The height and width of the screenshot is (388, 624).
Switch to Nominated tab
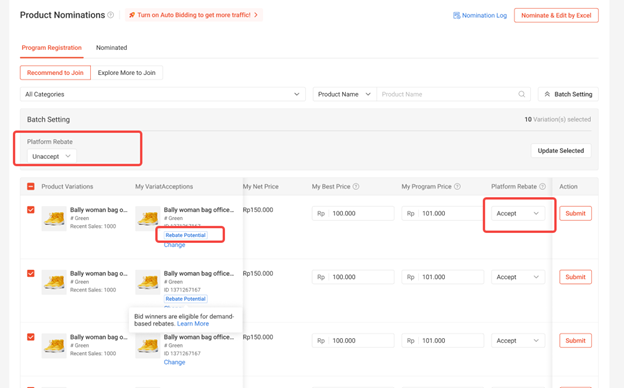tap(111, 48)
